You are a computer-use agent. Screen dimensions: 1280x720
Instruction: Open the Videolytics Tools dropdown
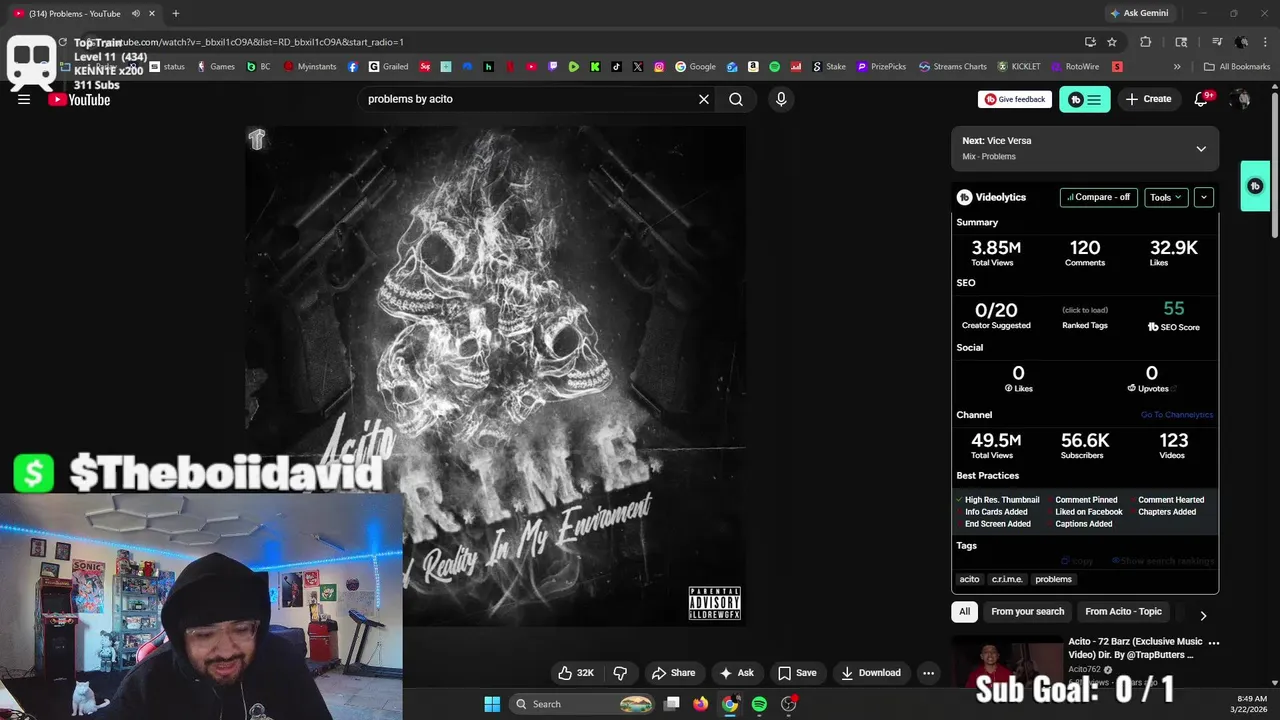[1166, 197]
